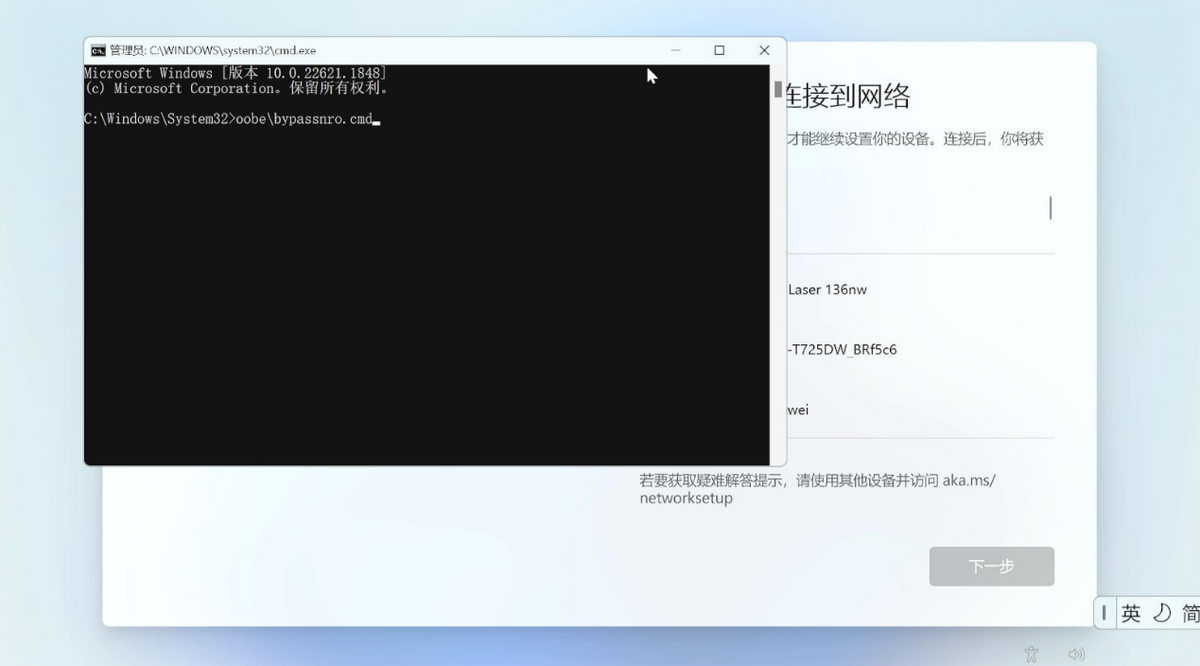Click the cmd.exe title bar icon
The image size is (1200, 666).
coord(98,50)
